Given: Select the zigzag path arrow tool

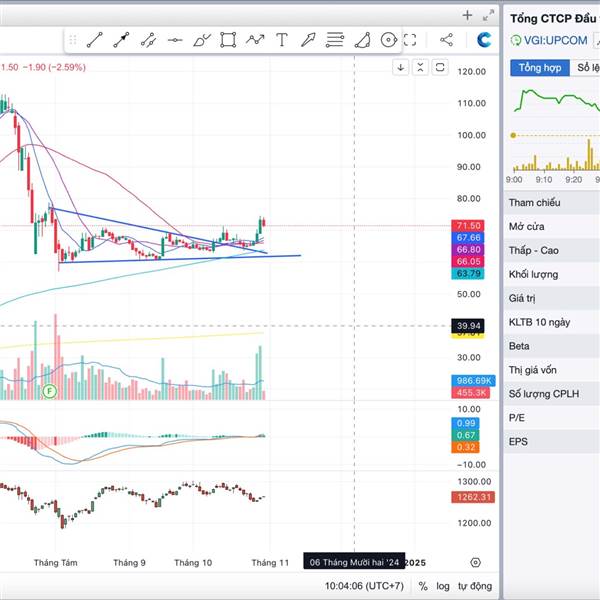Looking at the screenshot, I should pos(255,39).
